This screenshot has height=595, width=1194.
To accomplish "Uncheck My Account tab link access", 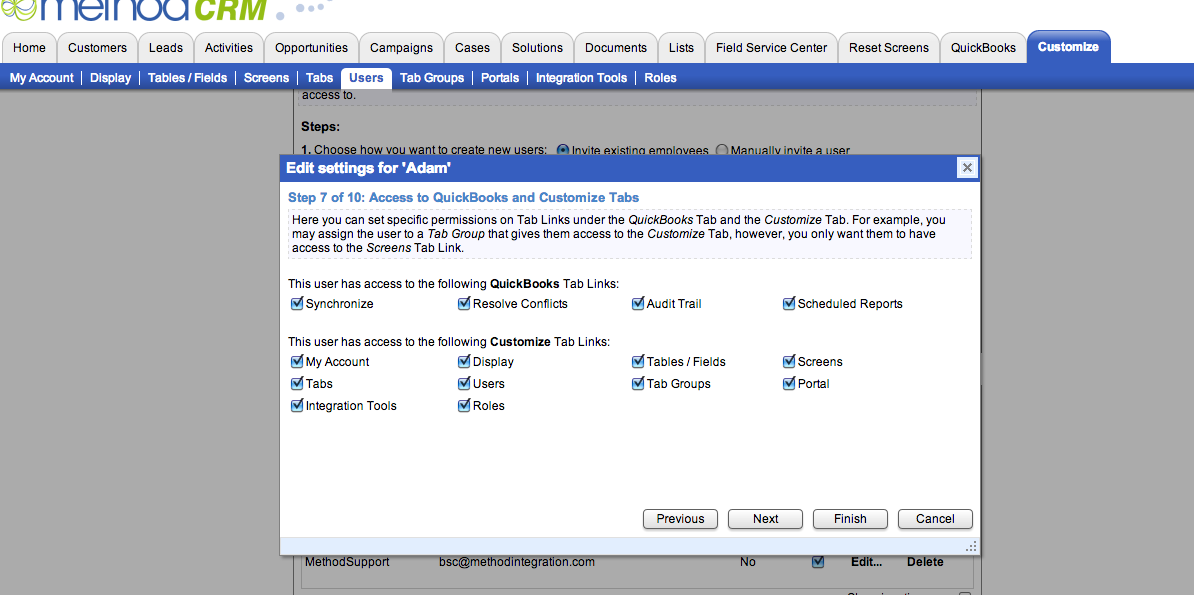I will coord(297,361).
